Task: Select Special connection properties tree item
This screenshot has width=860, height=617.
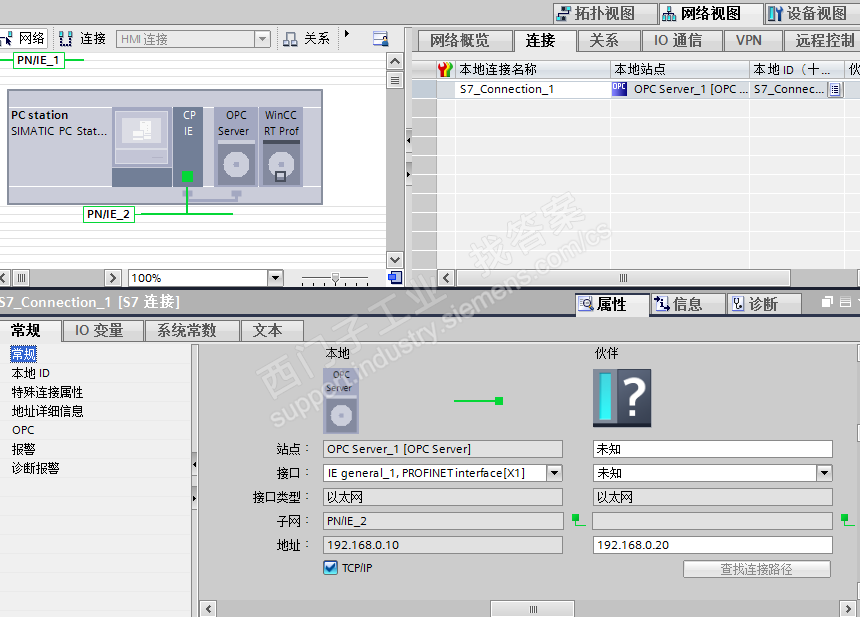Action: tap(48, 393)
